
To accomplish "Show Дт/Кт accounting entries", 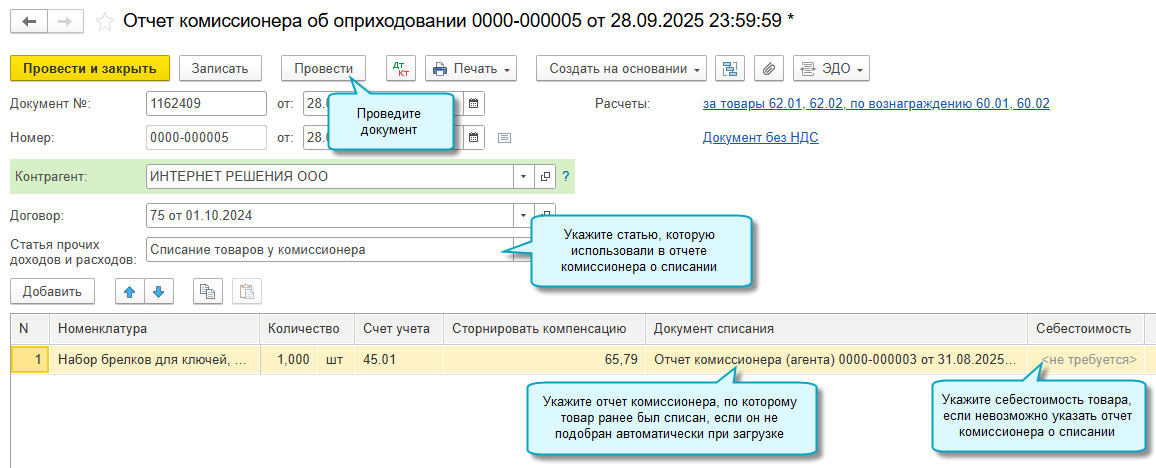I will tap(401, 68).
